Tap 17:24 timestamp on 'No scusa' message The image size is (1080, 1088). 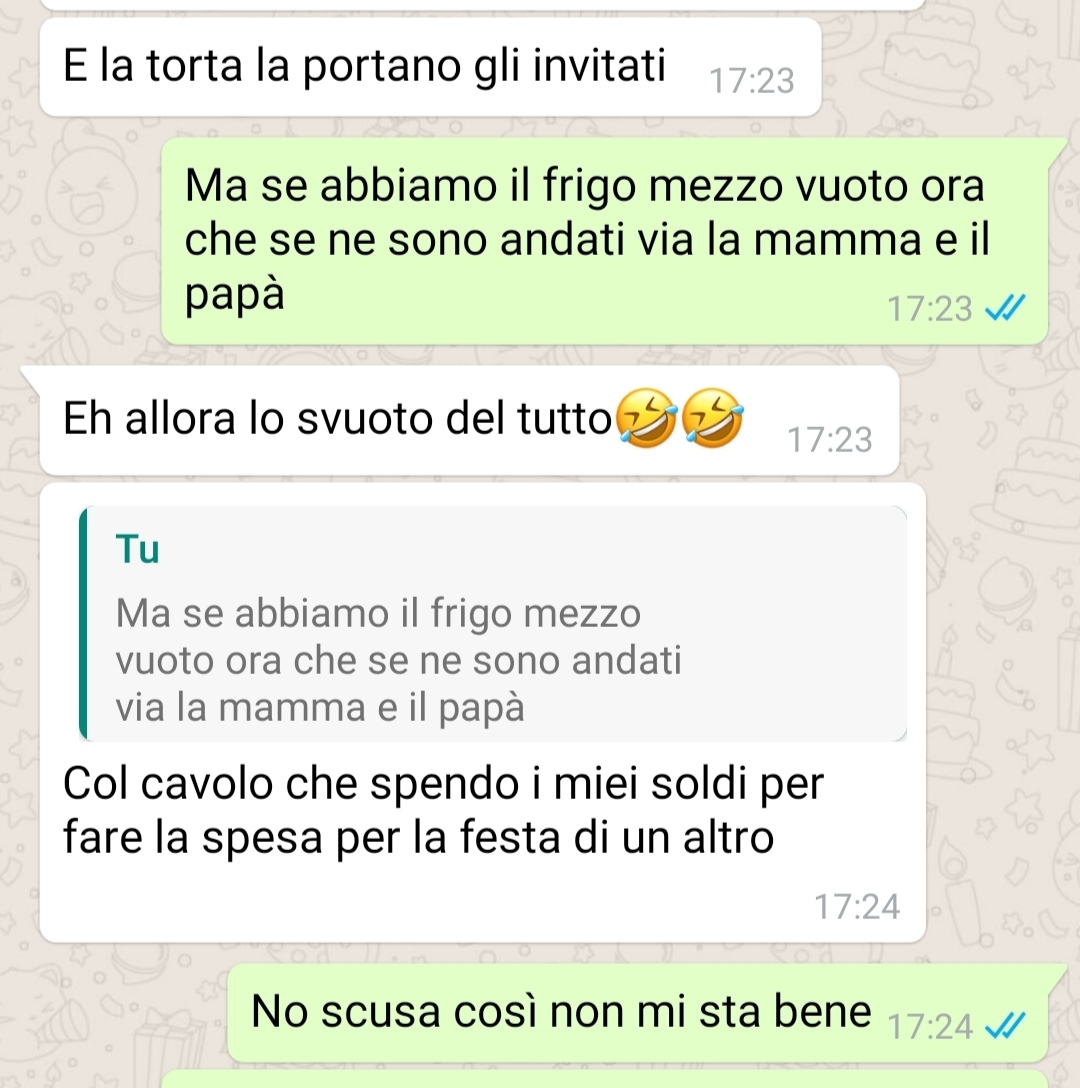coord(929,1027)
